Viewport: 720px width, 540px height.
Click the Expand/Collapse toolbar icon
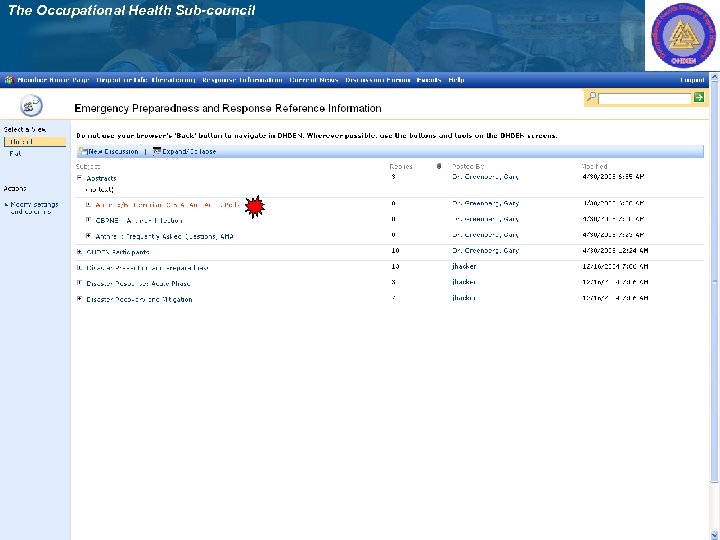click(x=157, y=151)
